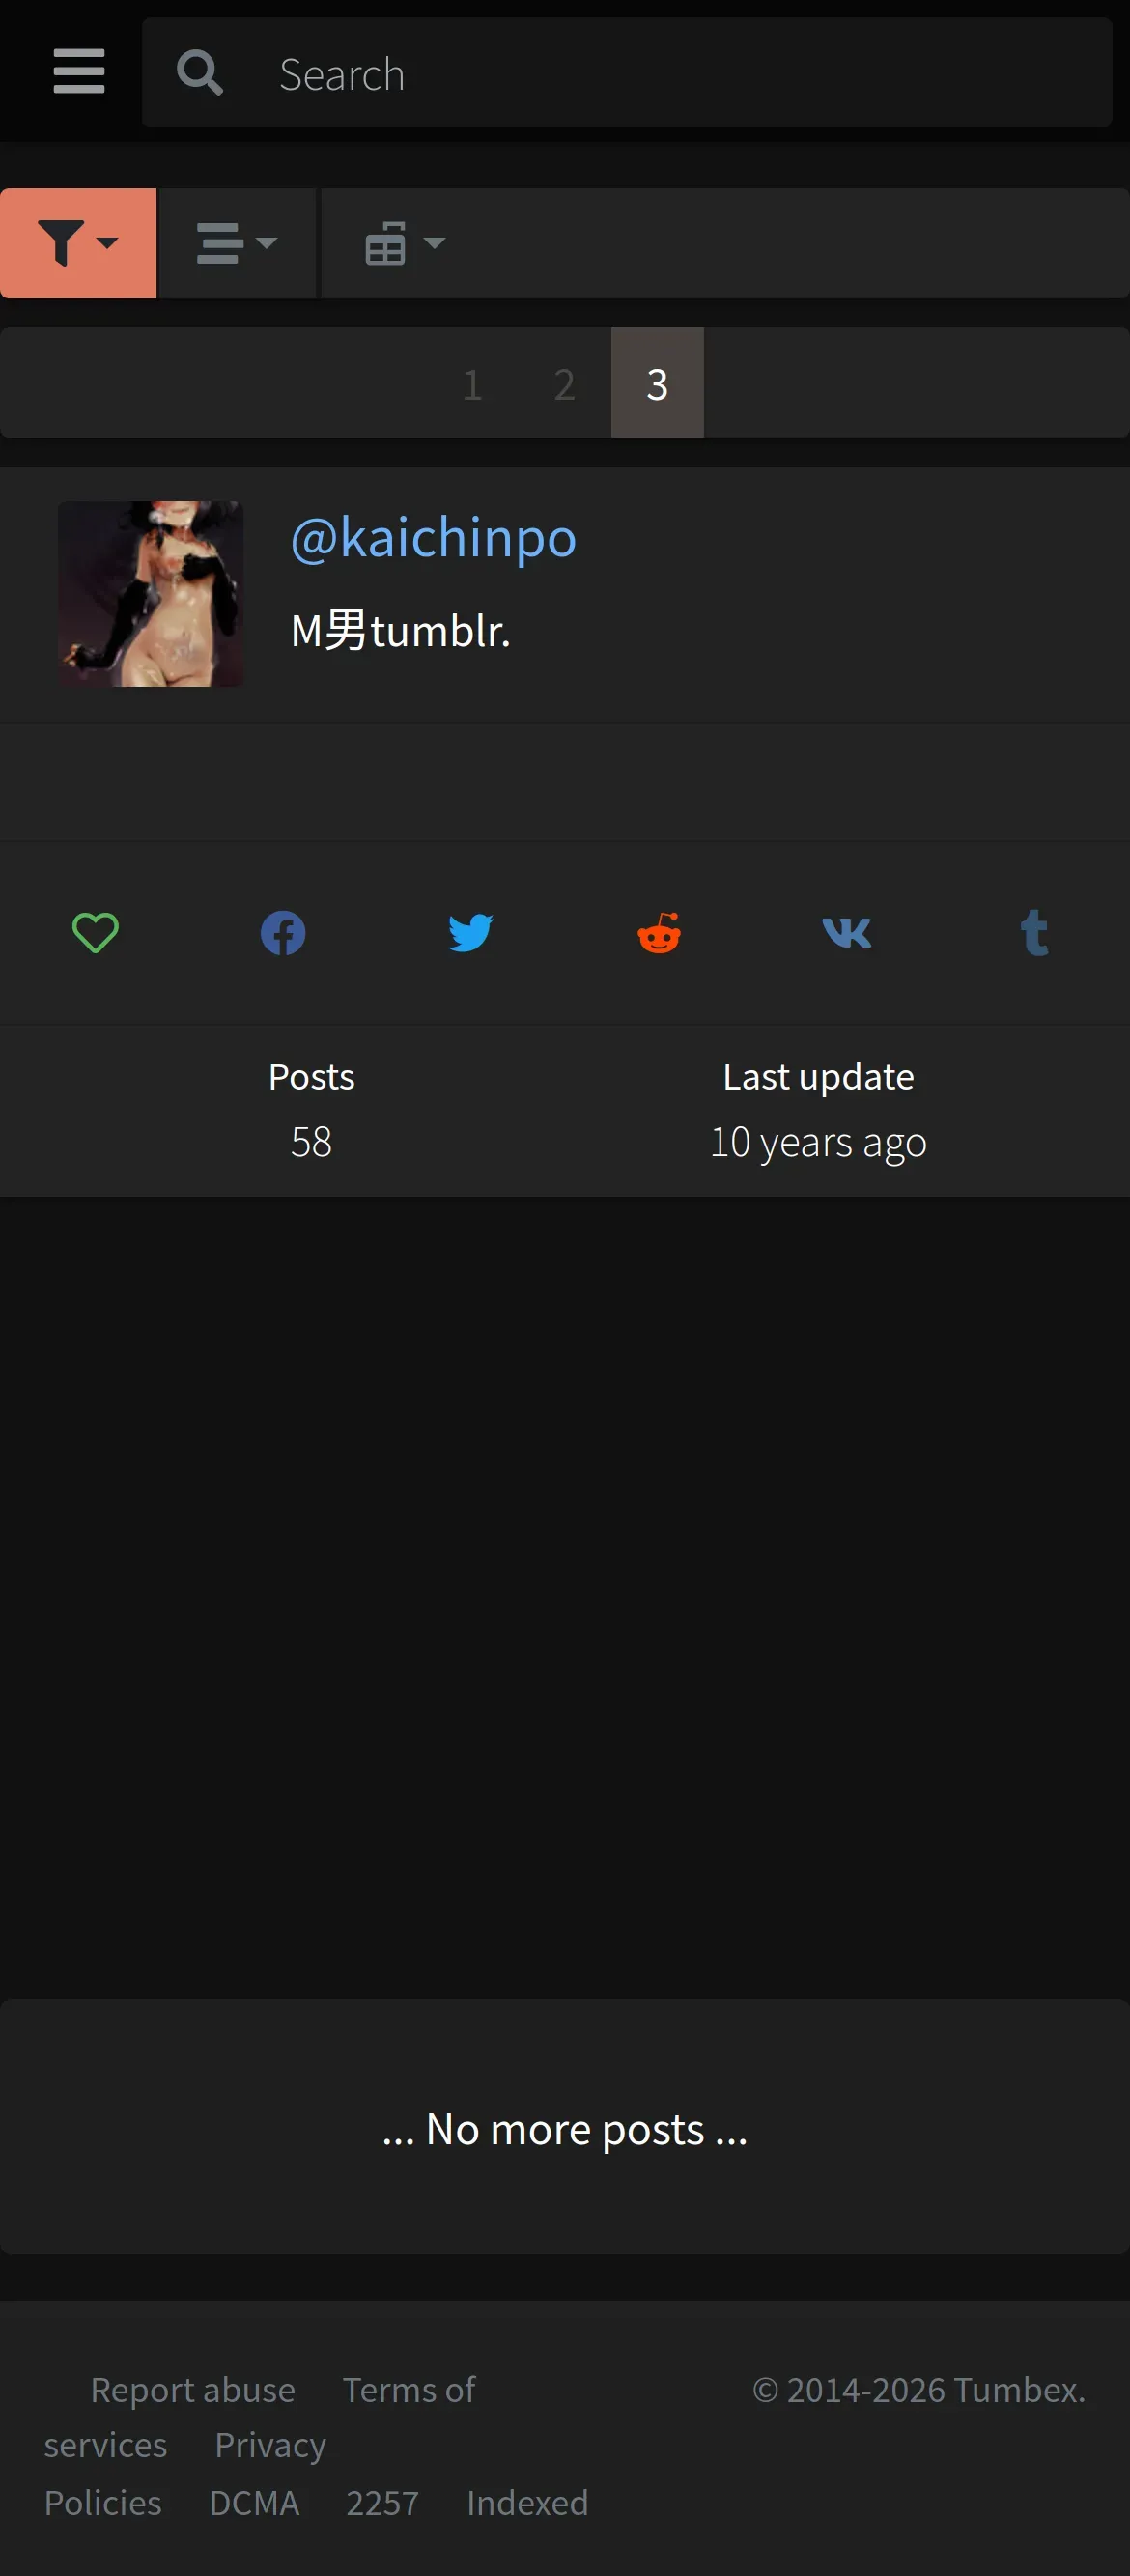Image resolution: width=1130 pixels, height=2576 pixels.
Task: Expand the filter funnel dropdown
Action: click(x=78, y=243)
